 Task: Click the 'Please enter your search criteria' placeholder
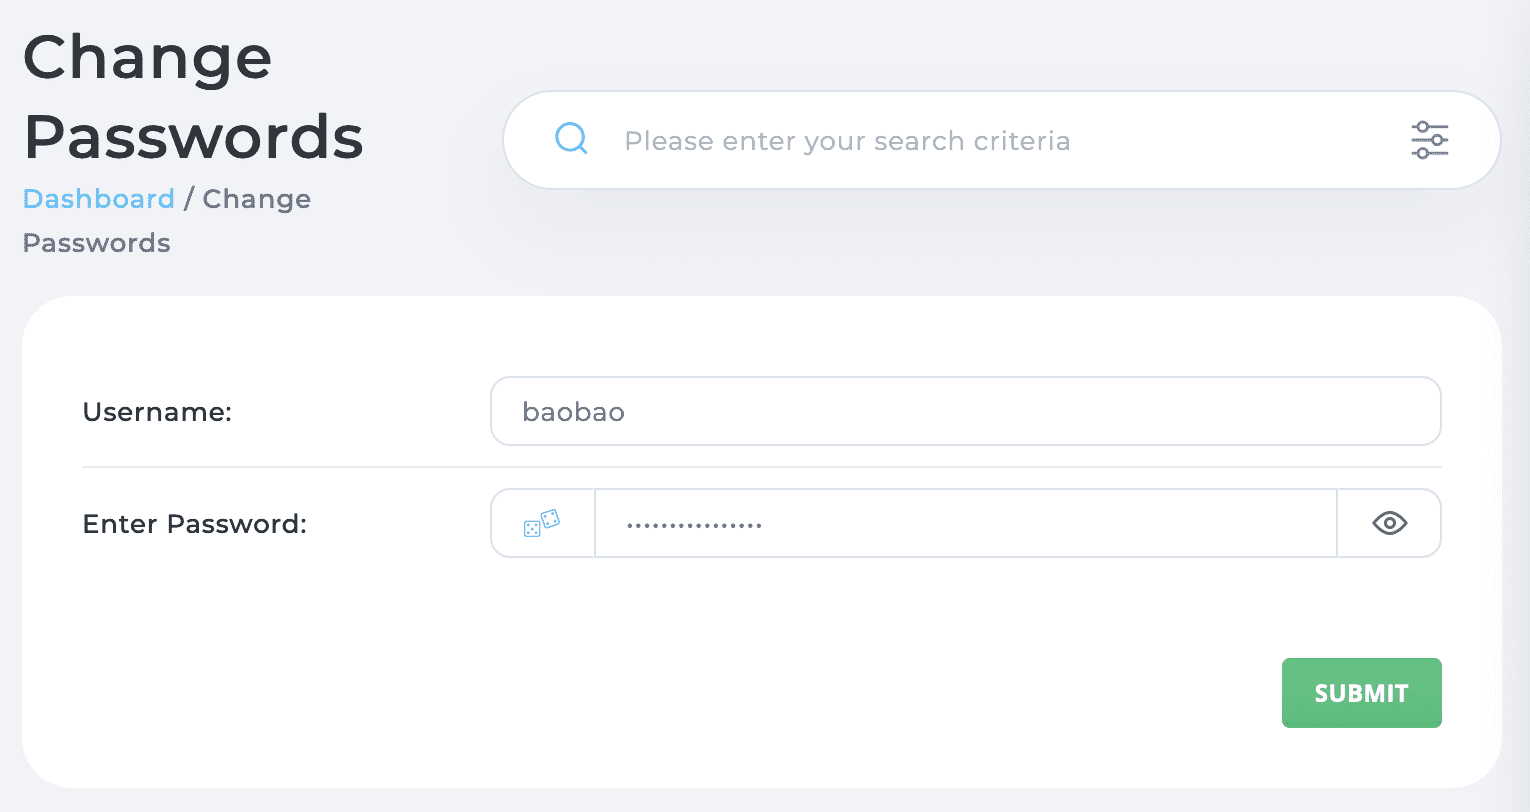pos(847,141)
